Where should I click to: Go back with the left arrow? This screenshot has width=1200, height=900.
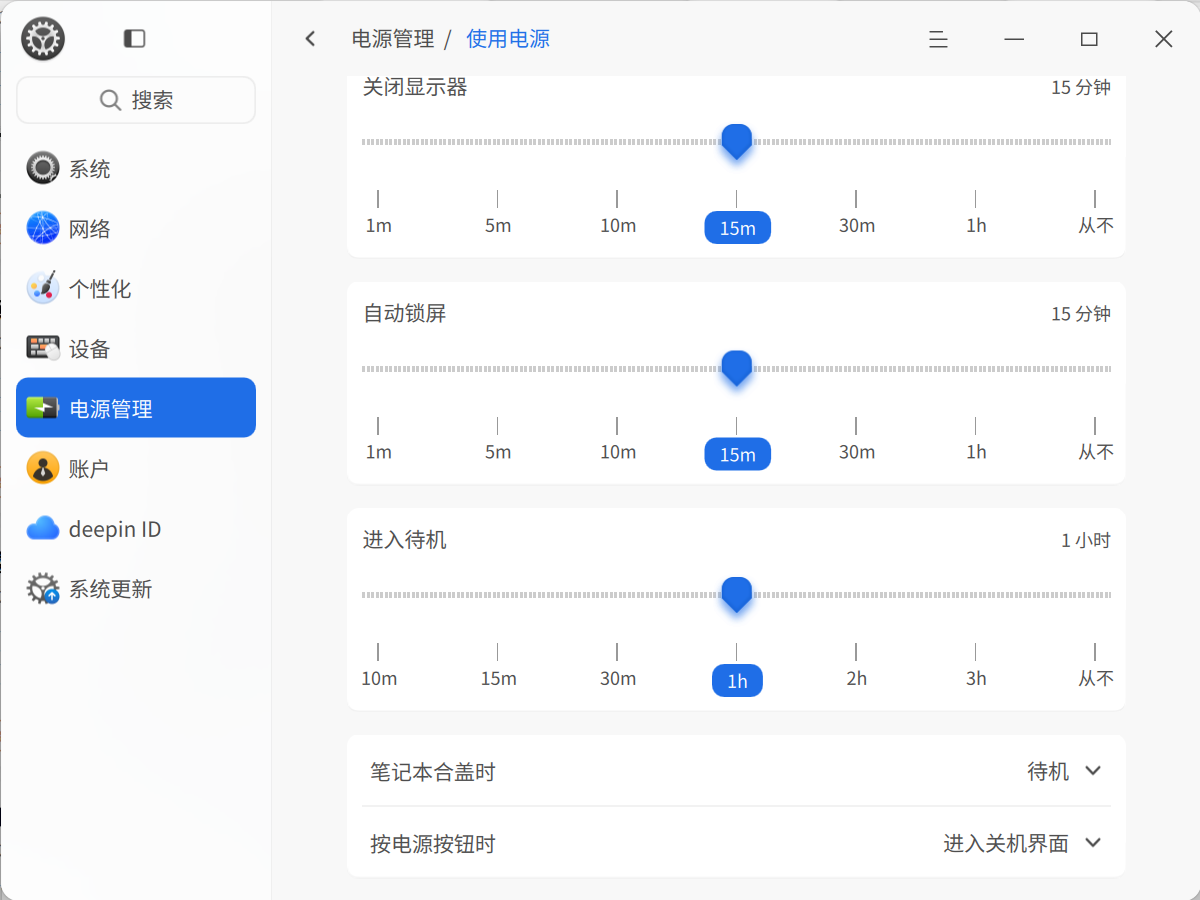(x=310, y=39)
